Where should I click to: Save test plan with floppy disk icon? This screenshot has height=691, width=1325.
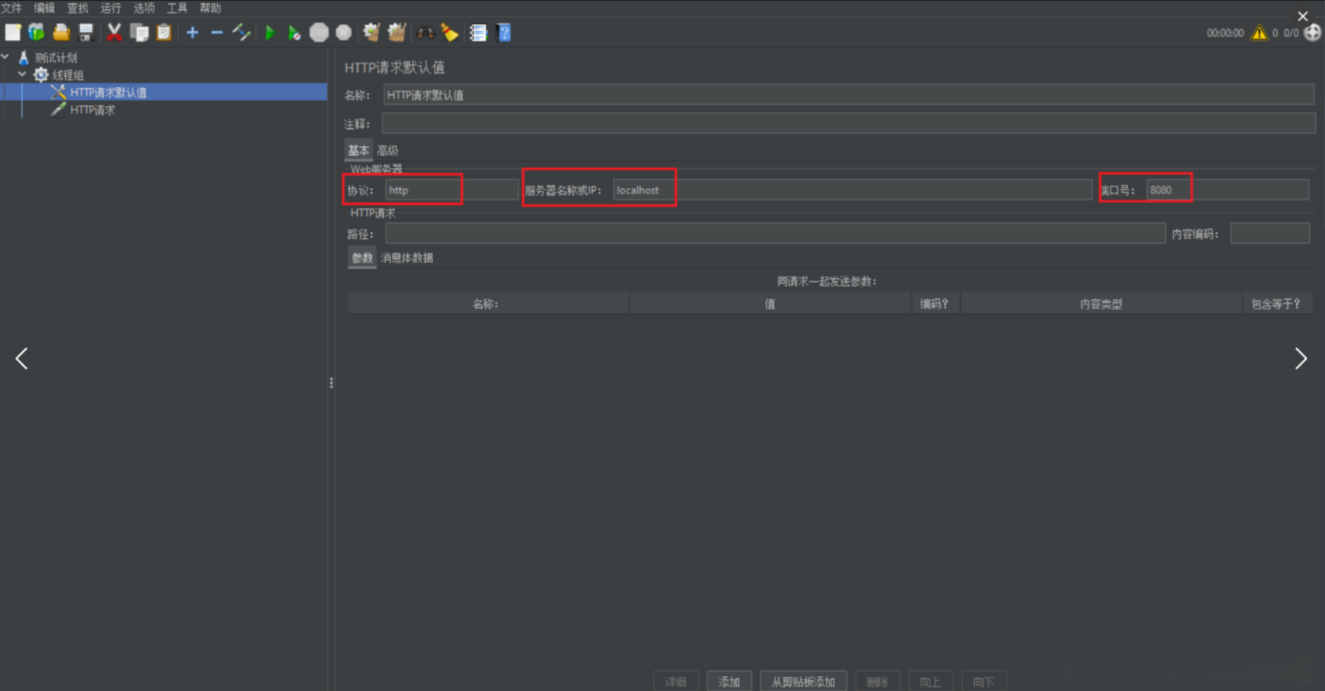(86, 32)
